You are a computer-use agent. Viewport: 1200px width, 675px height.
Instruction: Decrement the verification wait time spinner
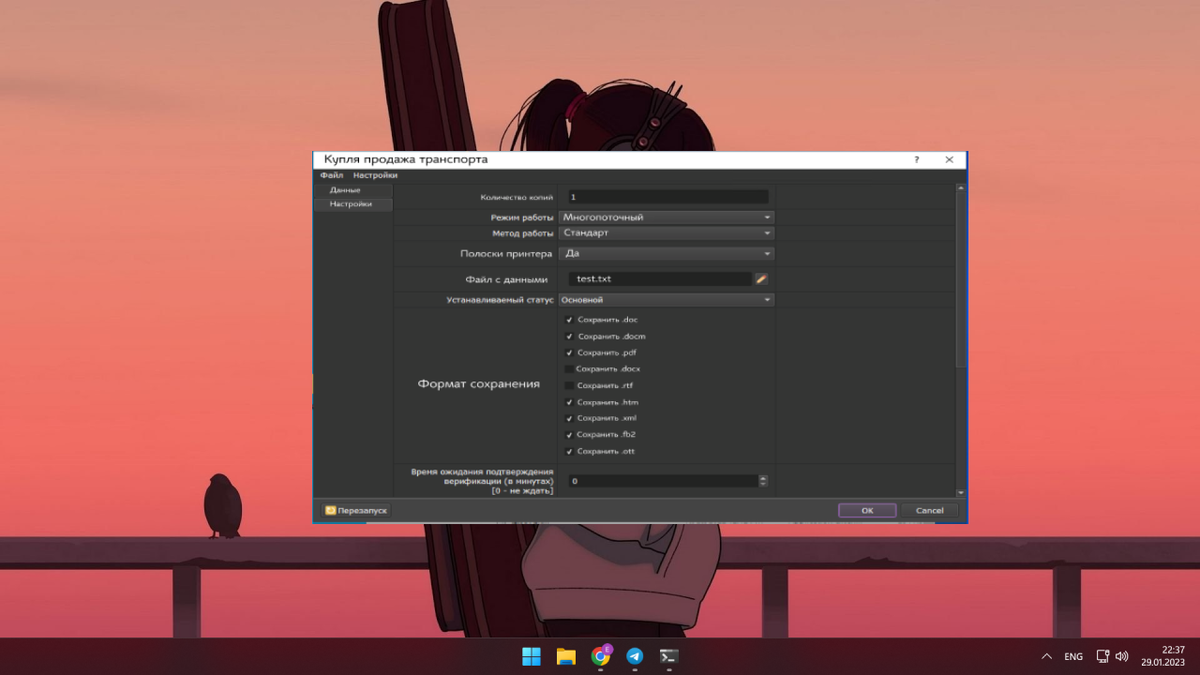(x=763, y=484)
